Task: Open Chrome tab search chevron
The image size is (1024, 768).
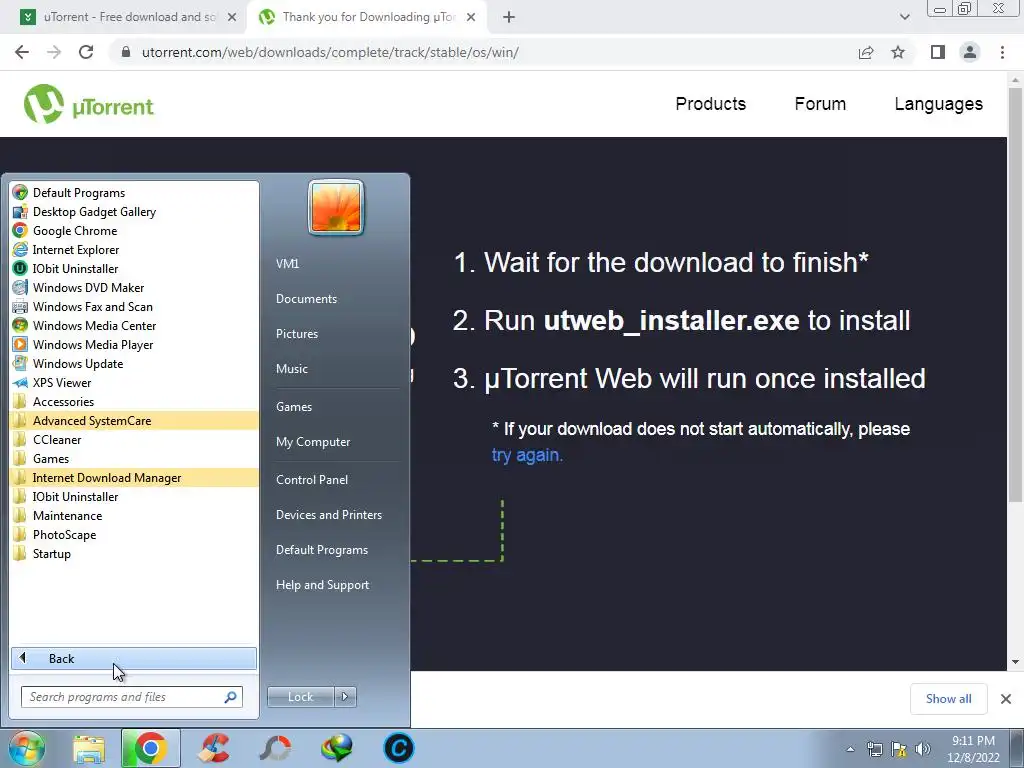Action: click(x=904, y=17)
